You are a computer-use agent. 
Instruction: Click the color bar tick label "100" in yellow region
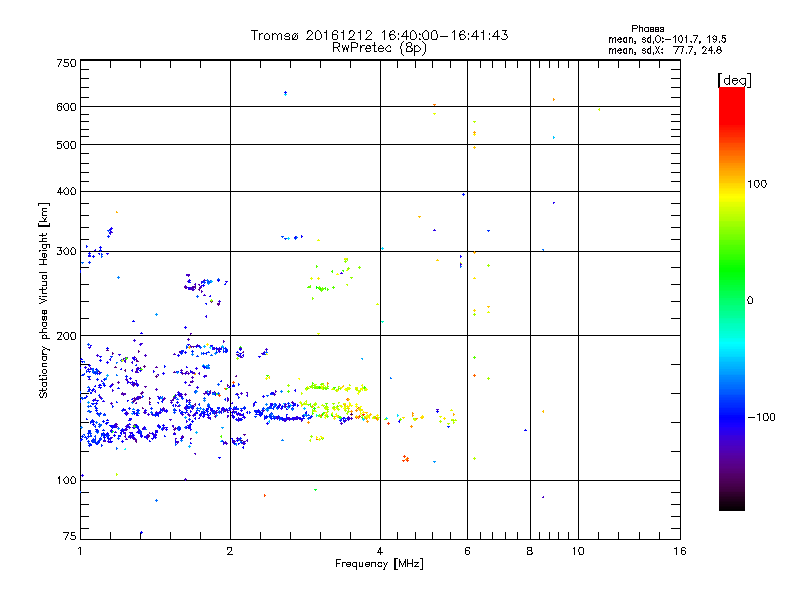point(757,184)
